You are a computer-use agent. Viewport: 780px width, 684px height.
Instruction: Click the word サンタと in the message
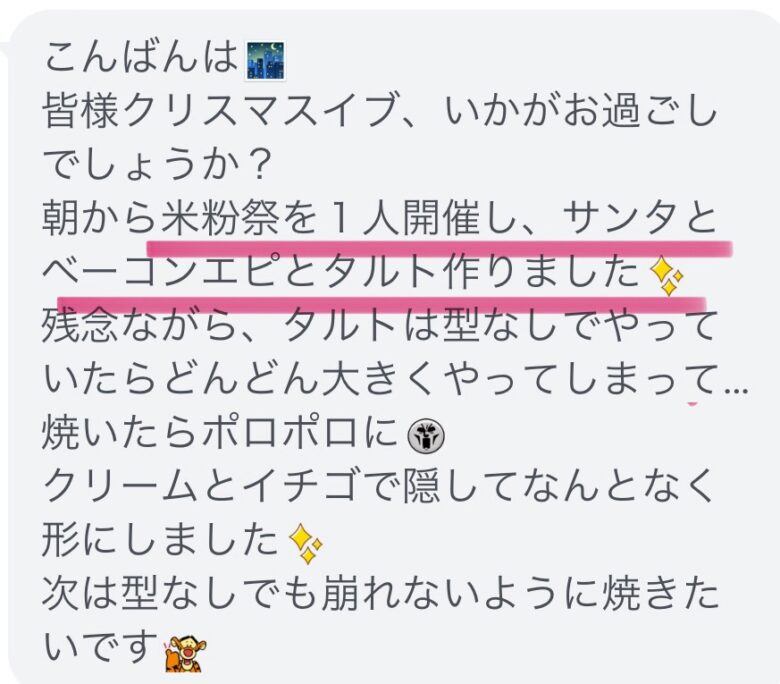640,217
